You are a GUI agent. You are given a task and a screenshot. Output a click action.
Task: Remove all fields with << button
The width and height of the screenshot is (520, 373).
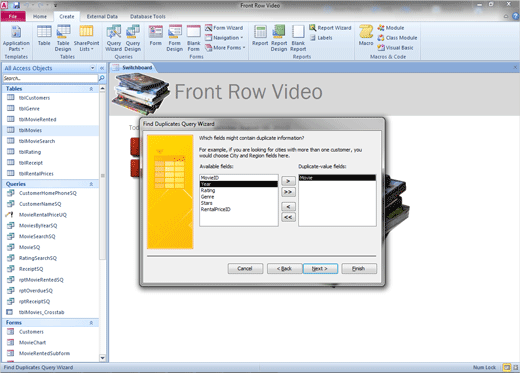tap(288, 217)
